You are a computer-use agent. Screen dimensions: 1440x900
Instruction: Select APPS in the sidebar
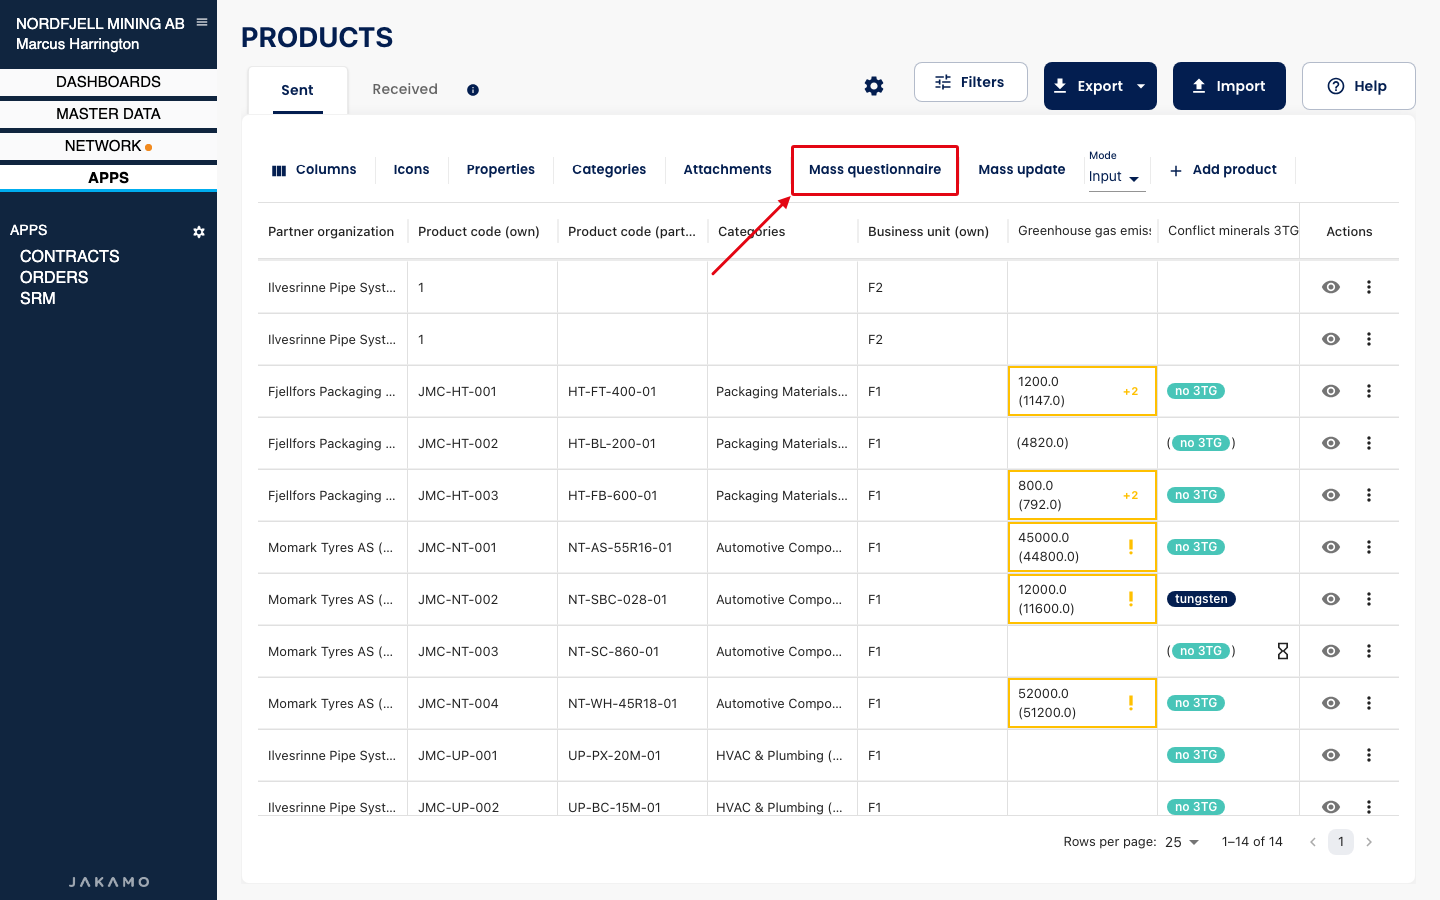(x=108, y=178)
